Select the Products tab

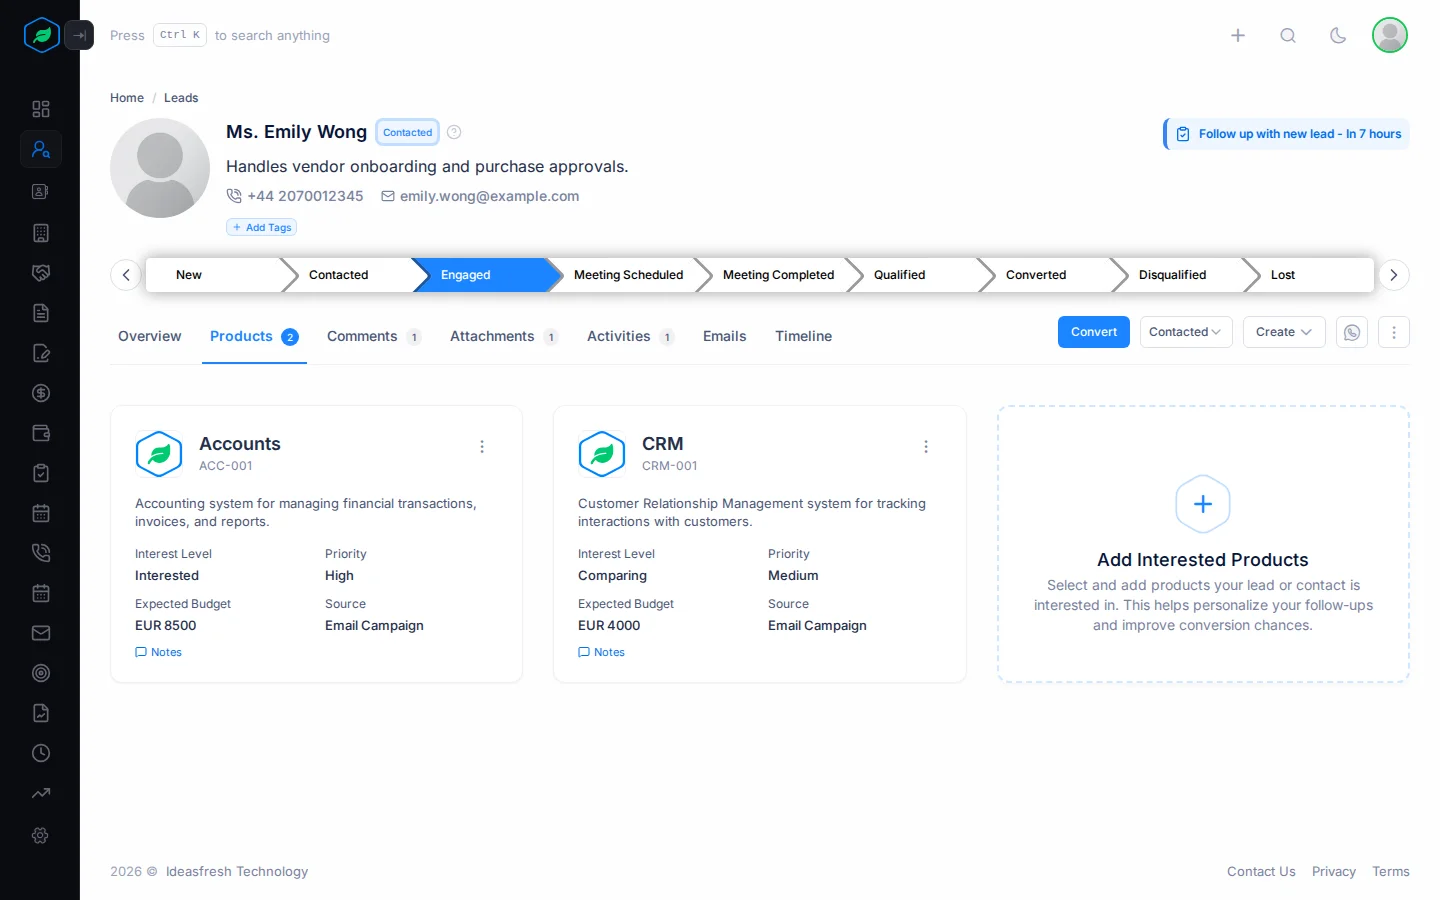pyautogui.click(x=254, y=336)
